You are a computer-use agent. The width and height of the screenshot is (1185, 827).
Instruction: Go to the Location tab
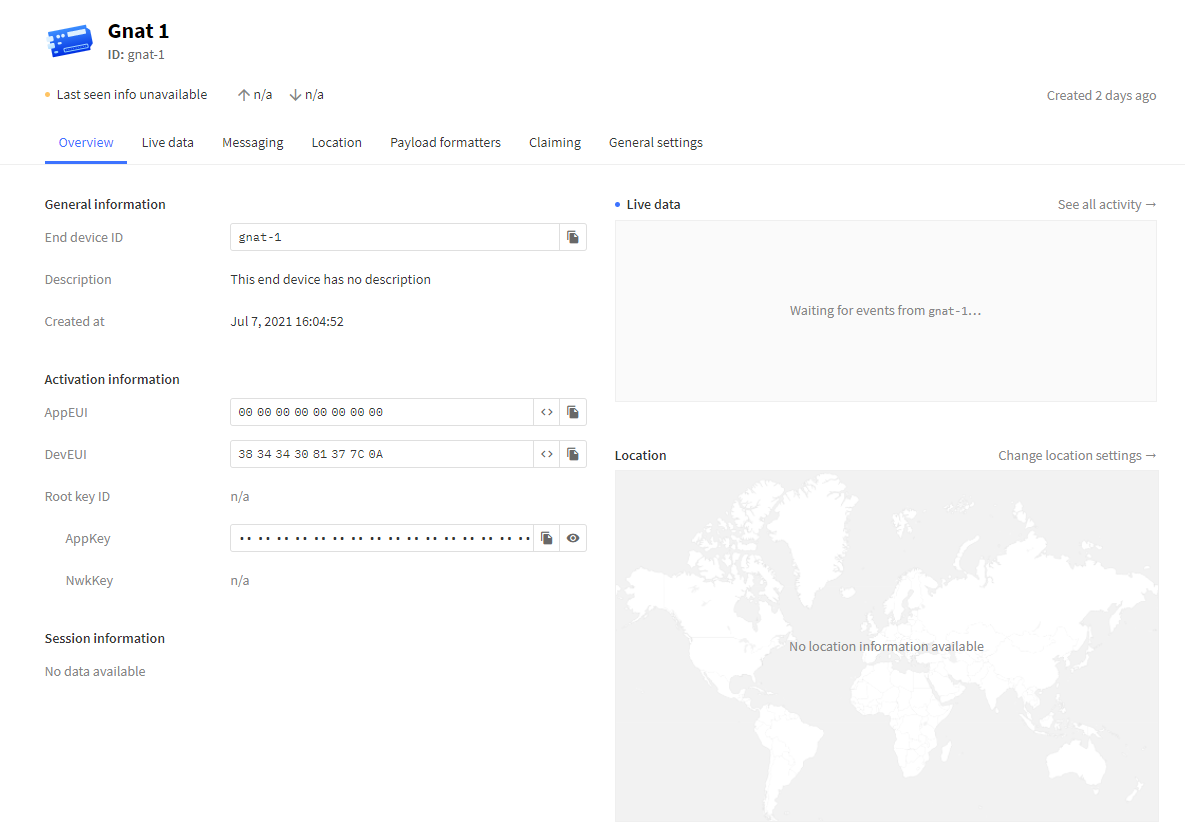tap(336, 143)
